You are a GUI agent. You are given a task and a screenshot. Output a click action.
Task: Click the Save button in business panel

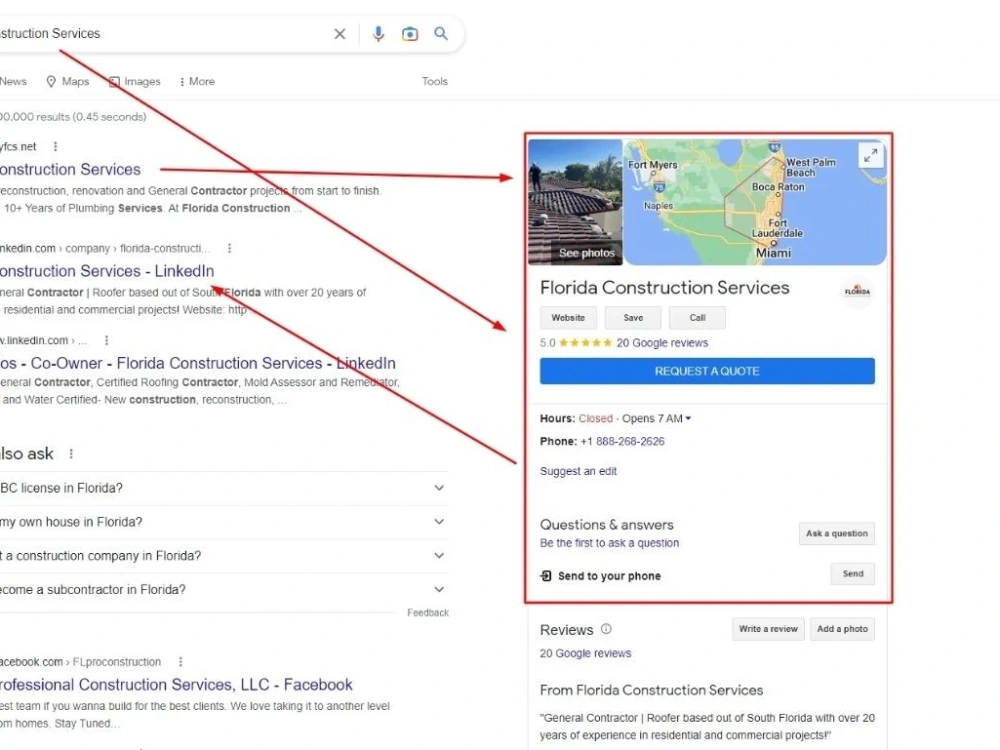(x=633, y=318)
